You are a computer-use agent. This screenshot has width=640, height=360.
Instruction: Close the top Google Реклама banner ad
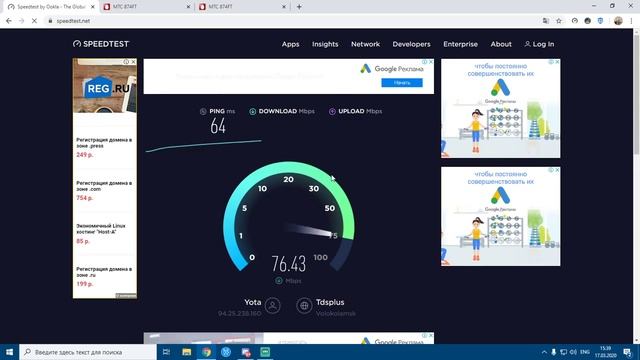click(x=431, y=62)
